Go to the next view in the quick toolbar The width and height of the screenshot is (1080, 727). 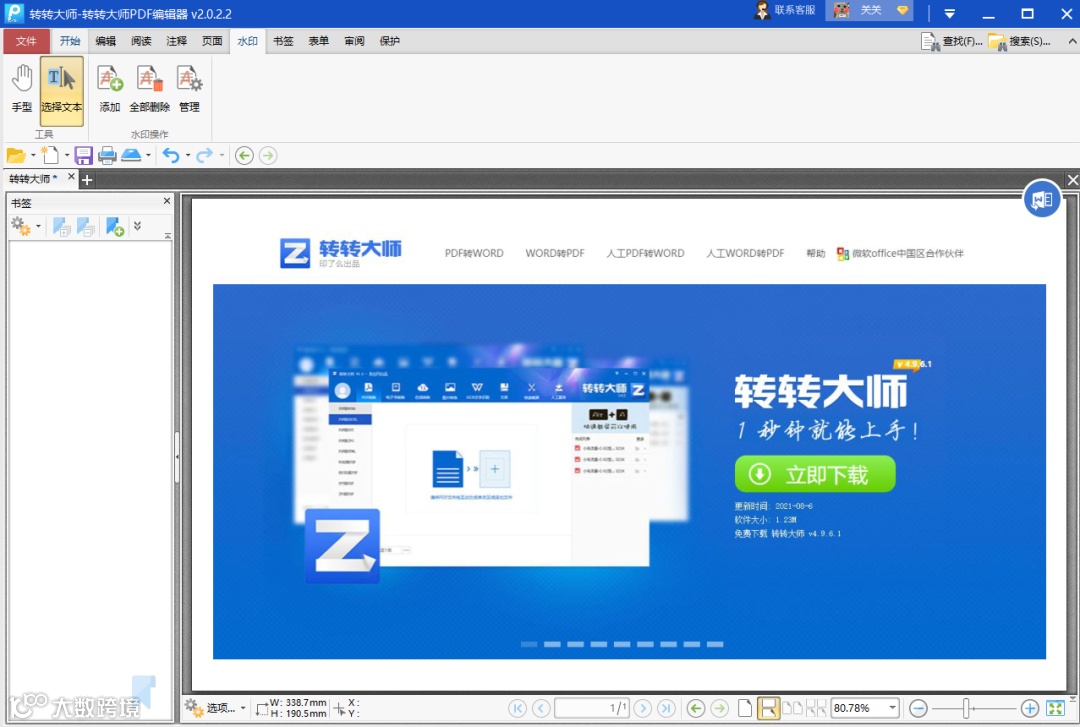[268, 156]
